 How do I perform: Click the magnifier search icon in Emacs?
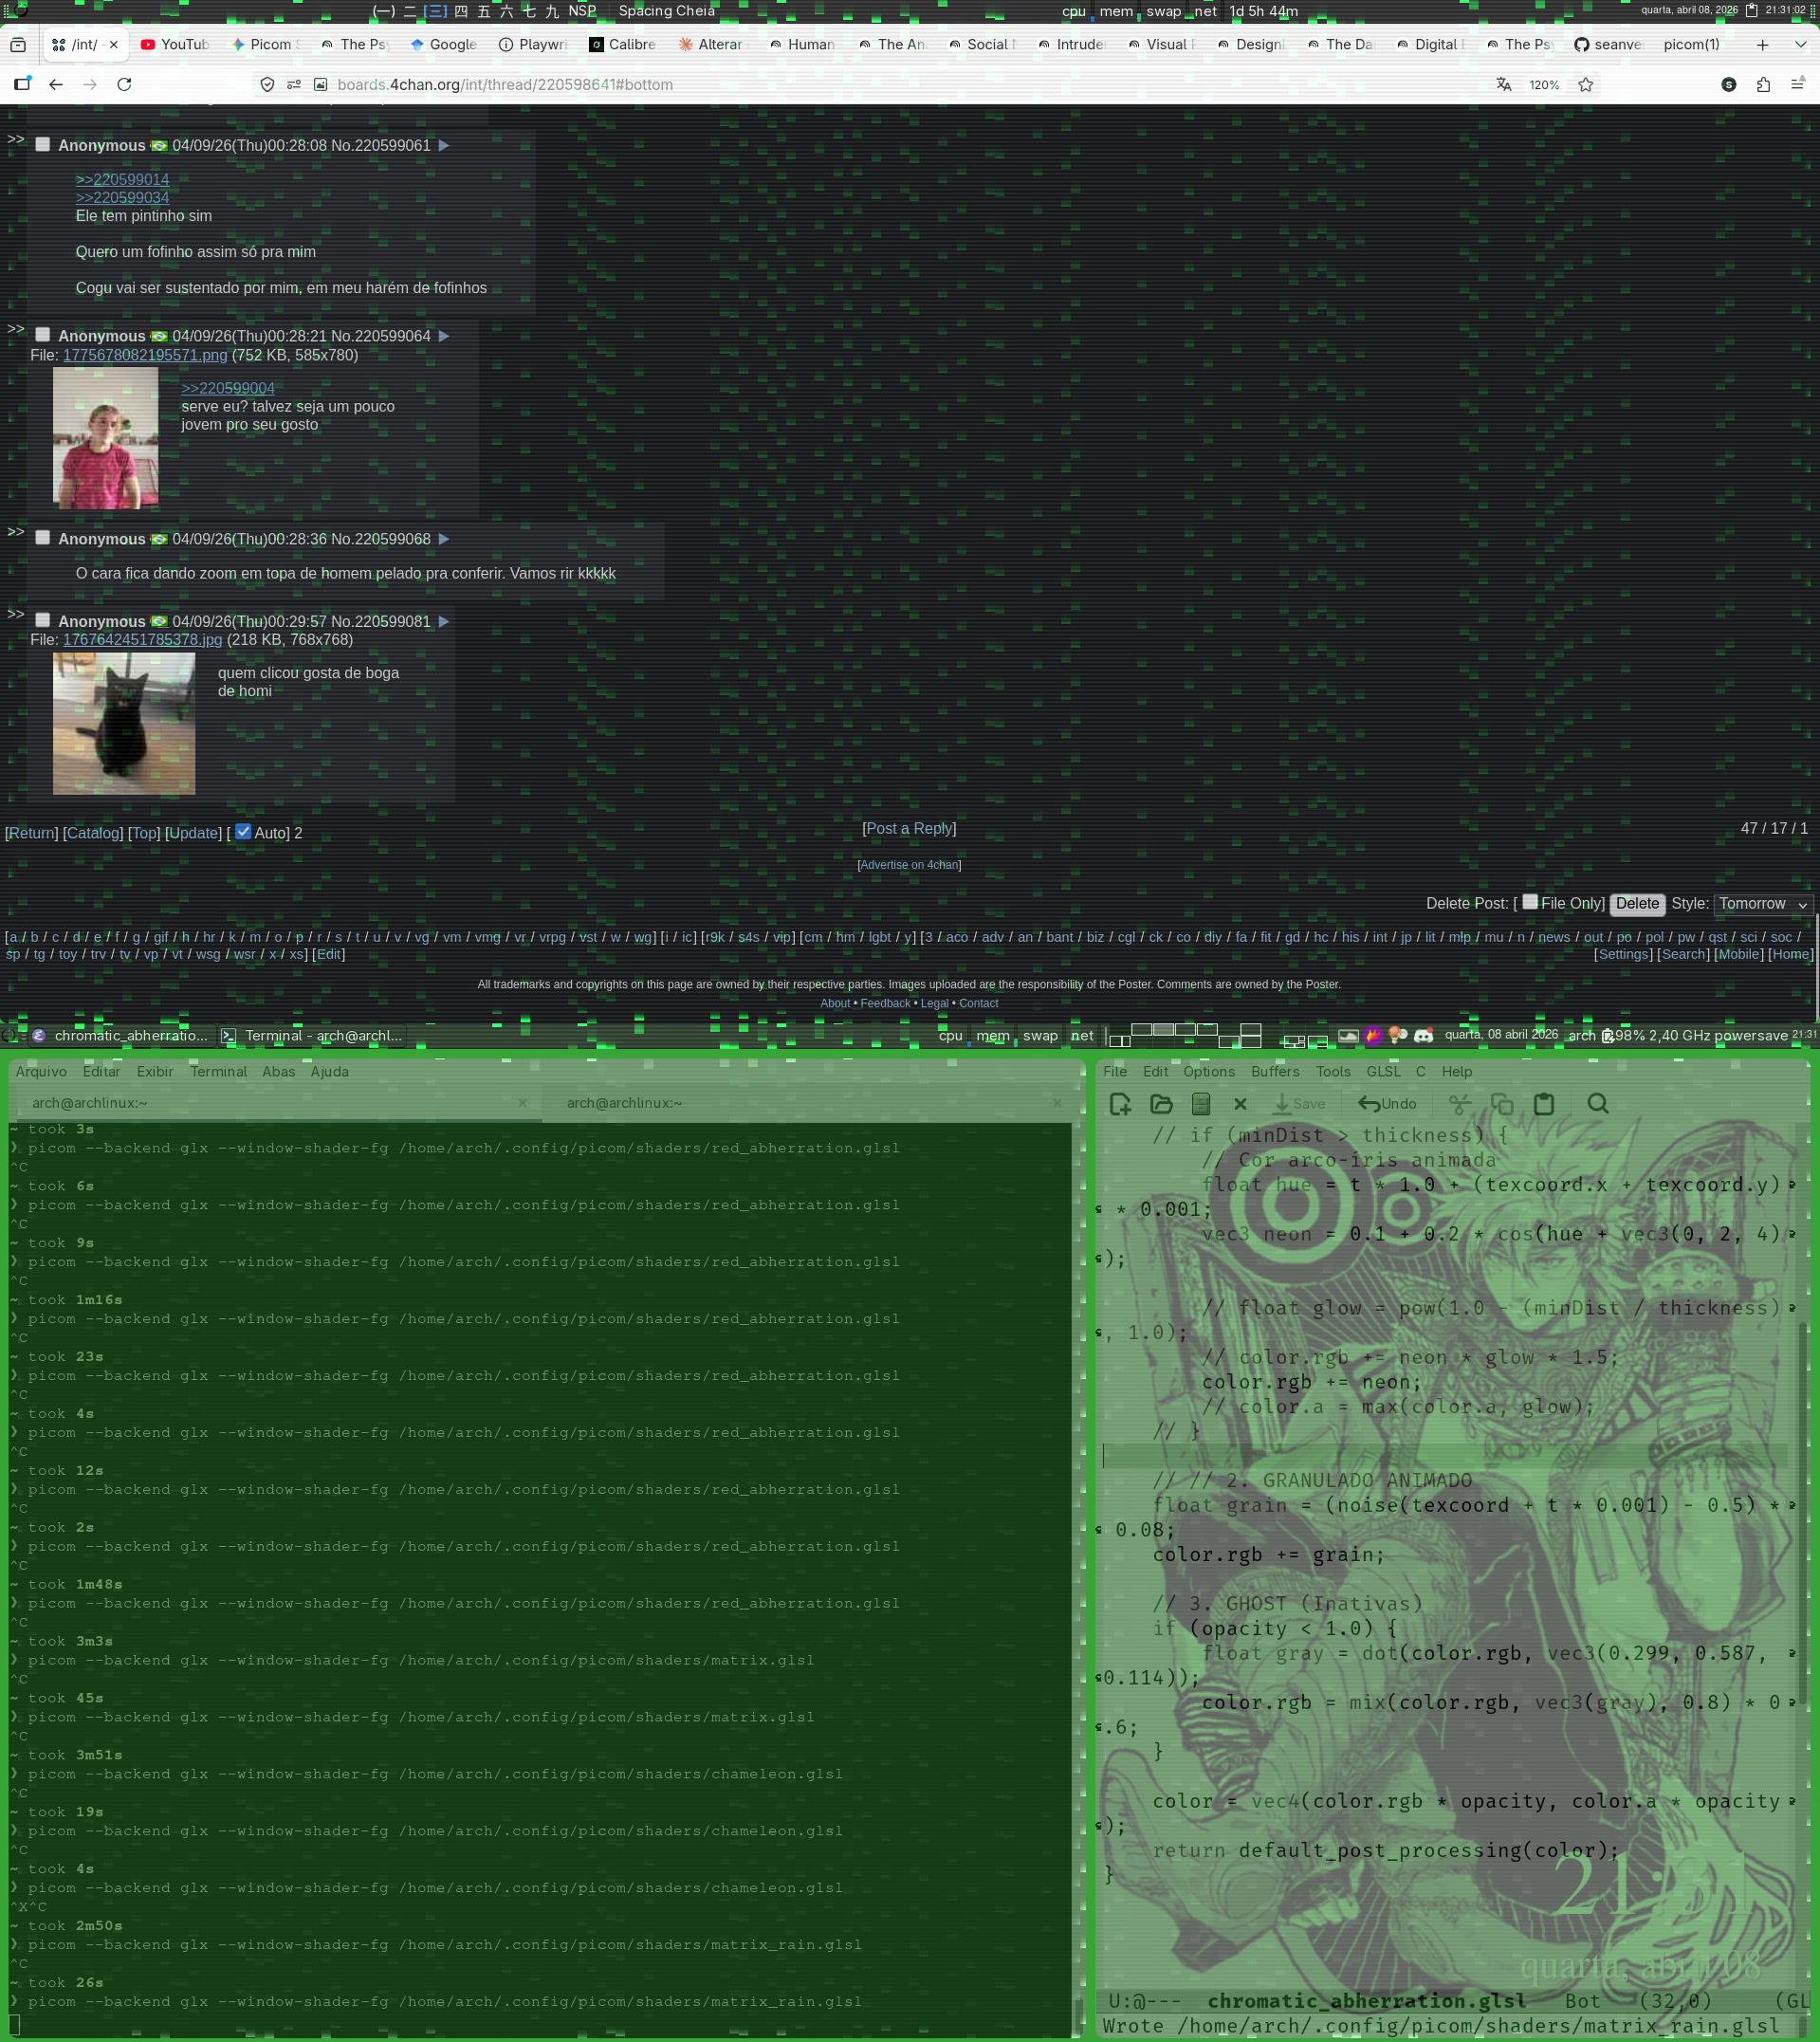[1598, 1103]
